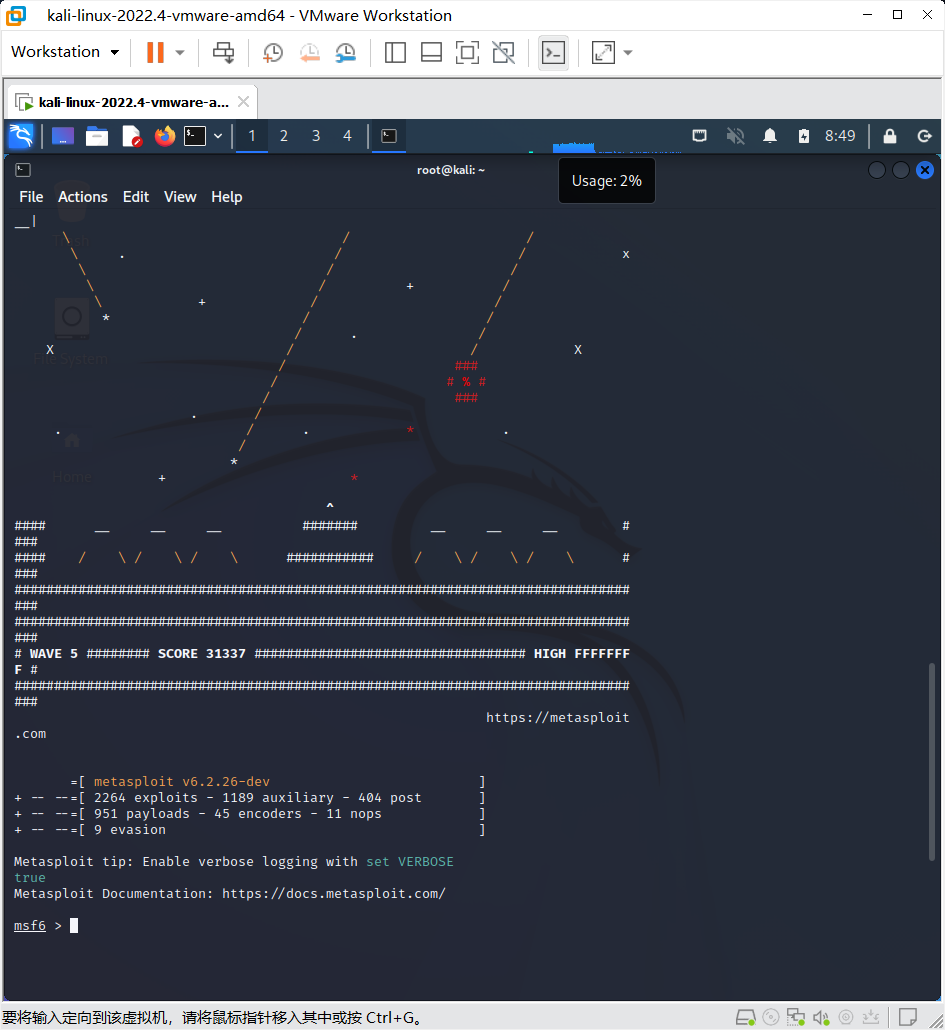Click the network adapter status icon
Image resolution: width=945 pixels, height=1030 pixels.
pos(796,1018)
